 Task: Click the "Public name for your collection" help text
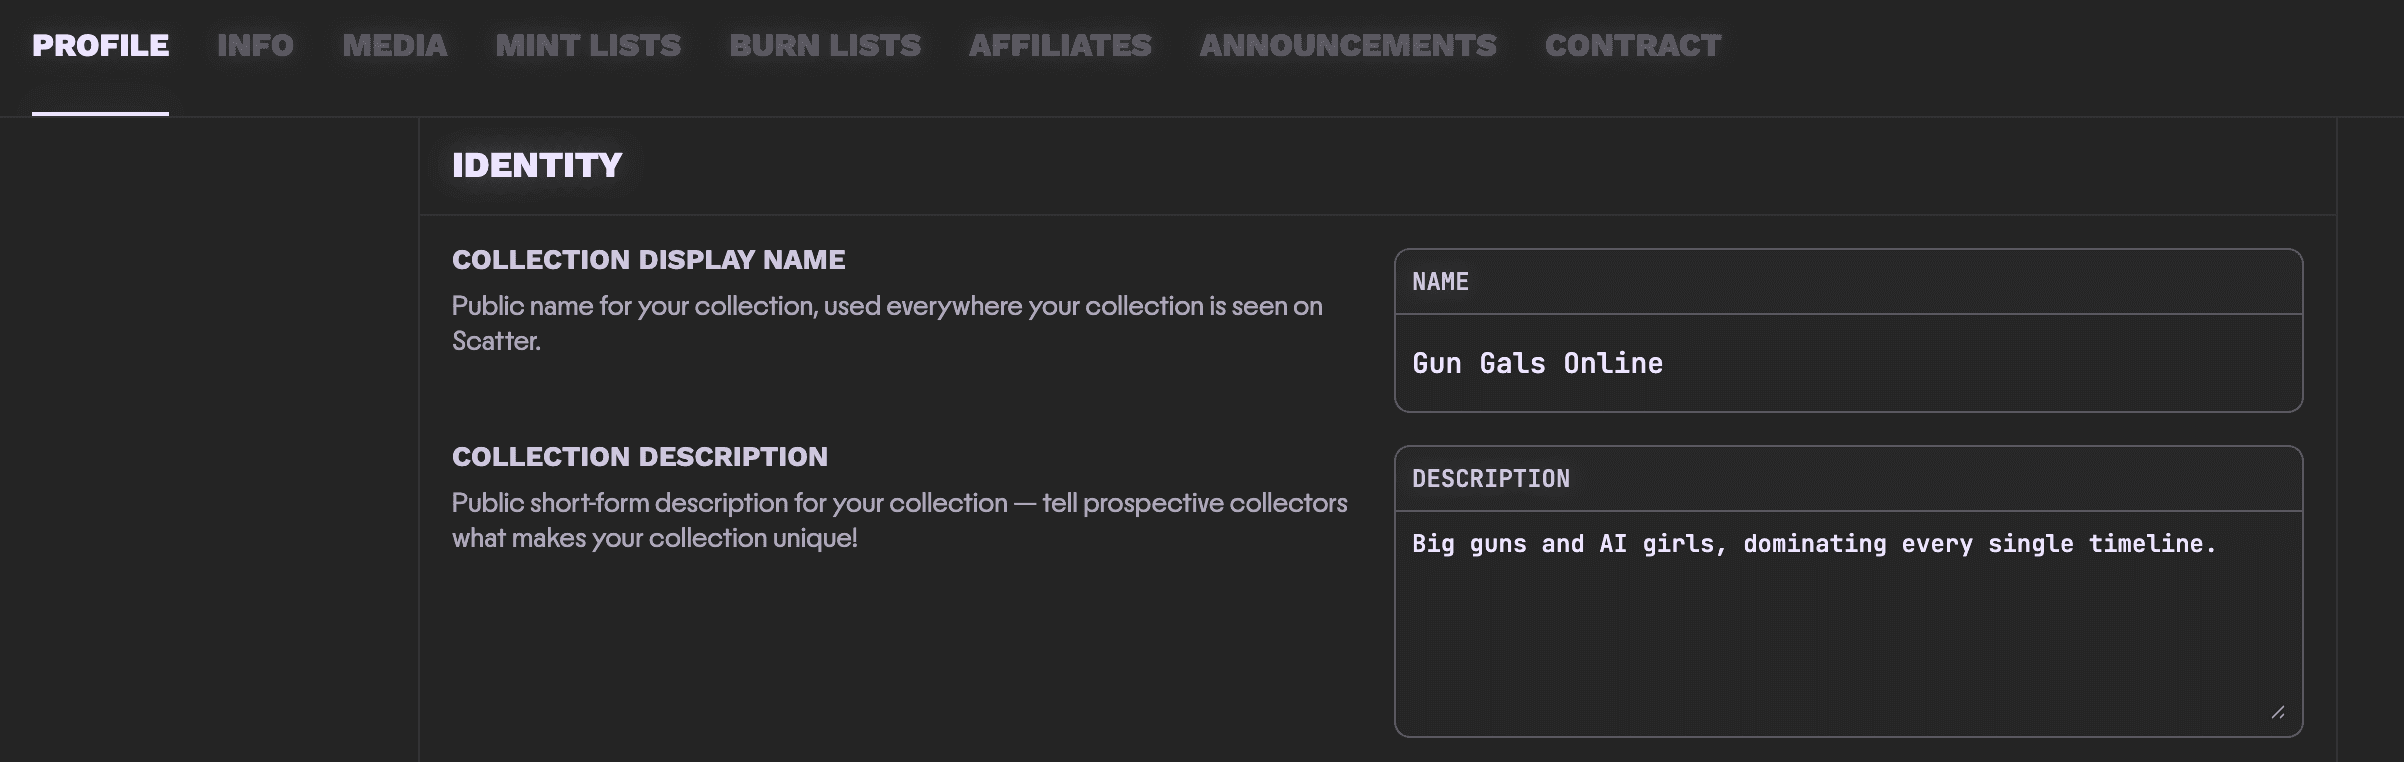click(887, 323)
